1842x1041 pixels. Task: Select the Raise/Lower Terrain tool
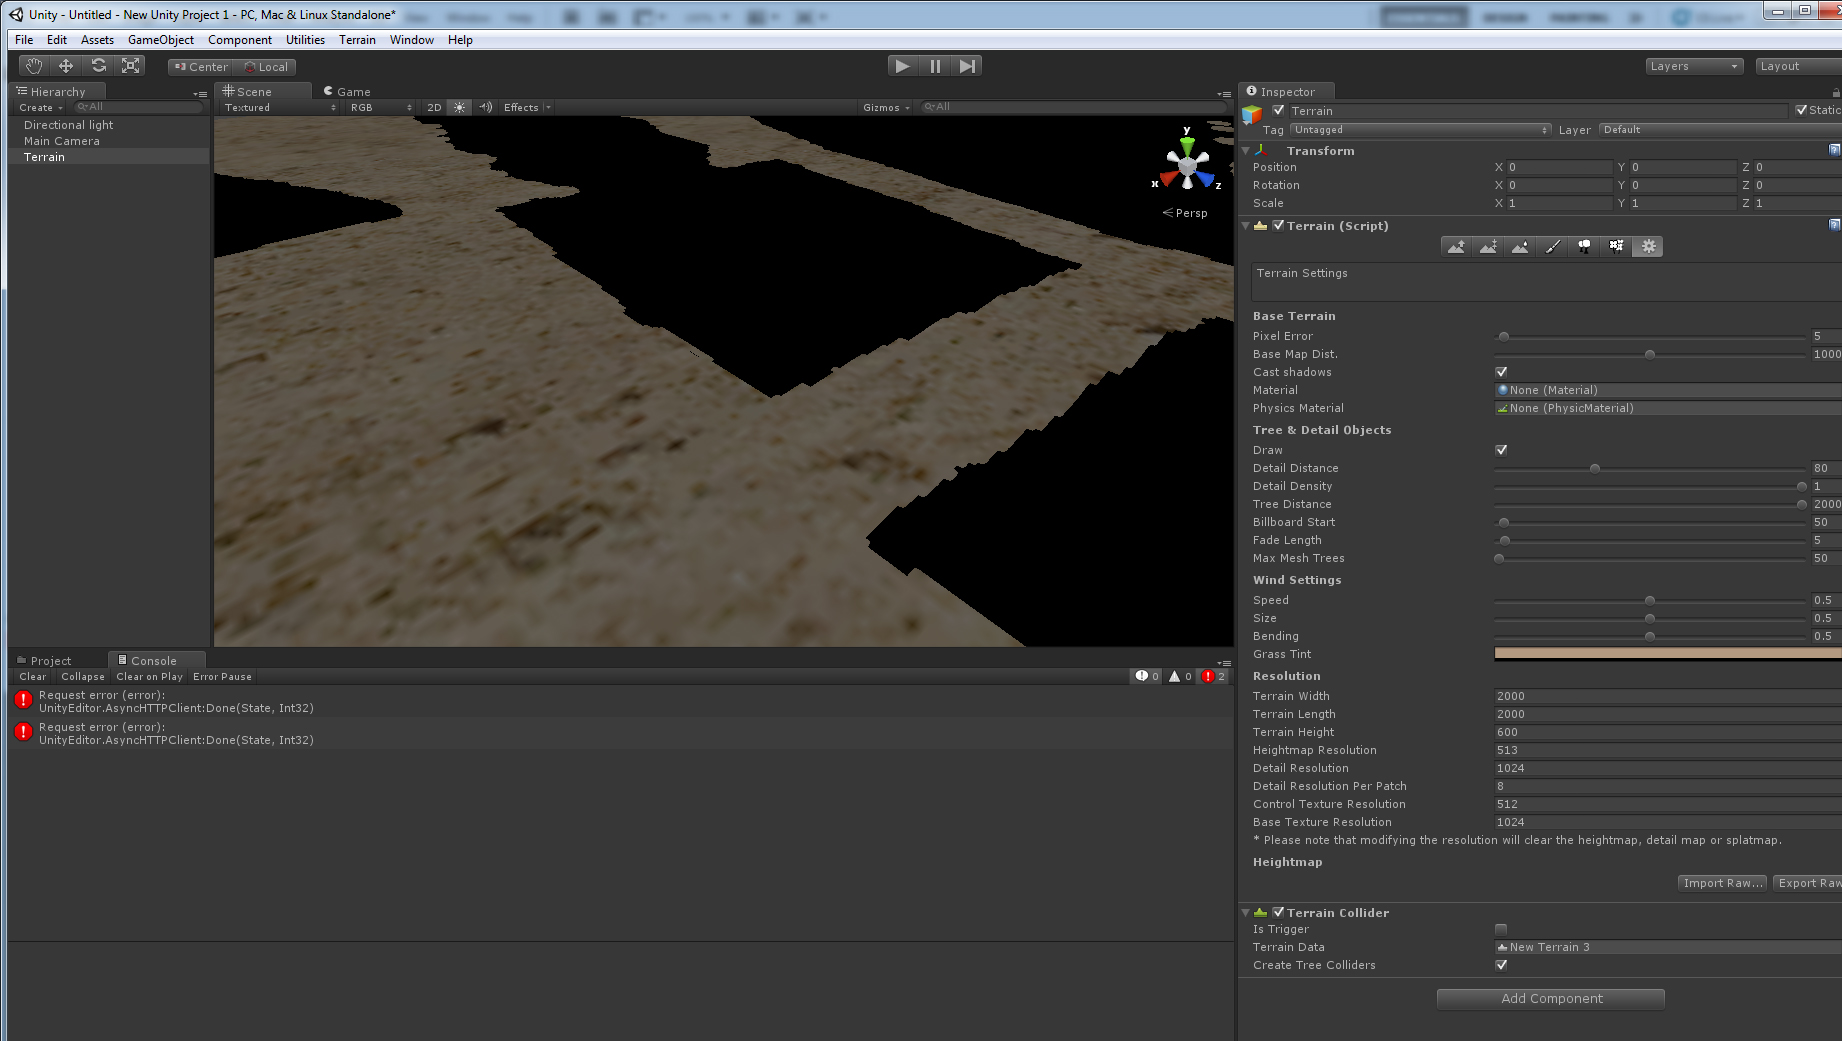[x=1457, y=247]
